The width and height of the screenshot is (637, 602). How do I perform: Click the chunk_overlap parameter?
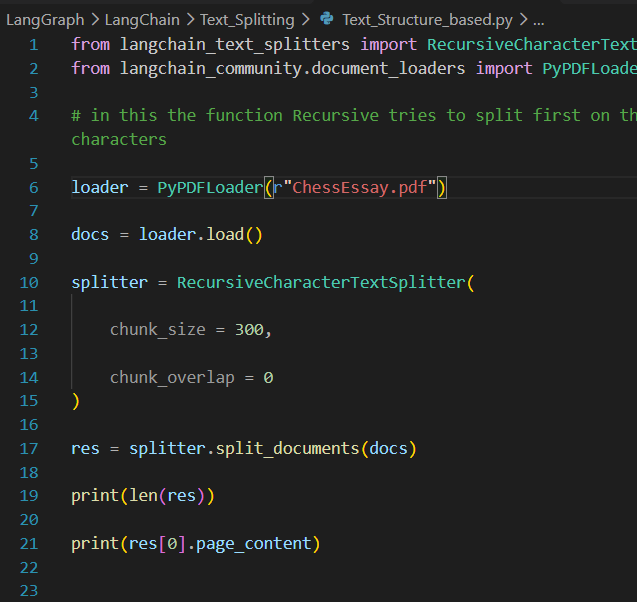click(172, 377)
